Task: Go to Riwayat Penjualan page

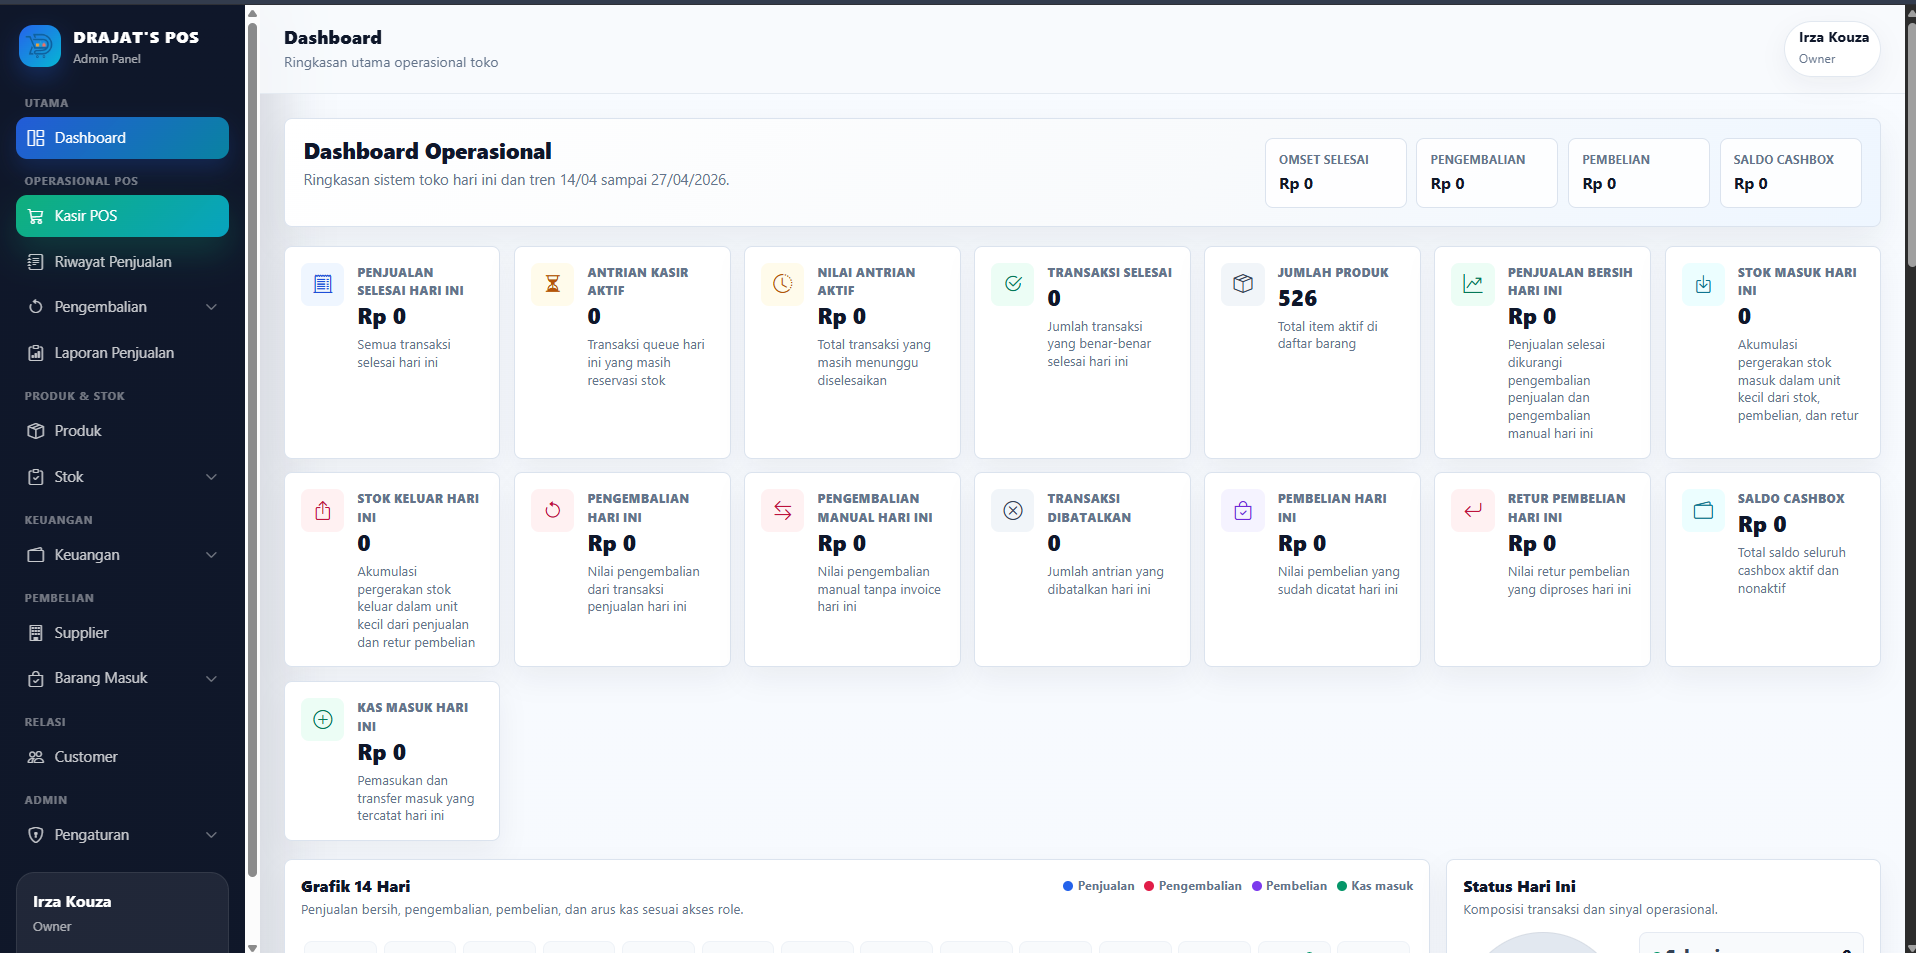Action: [122, 262]
